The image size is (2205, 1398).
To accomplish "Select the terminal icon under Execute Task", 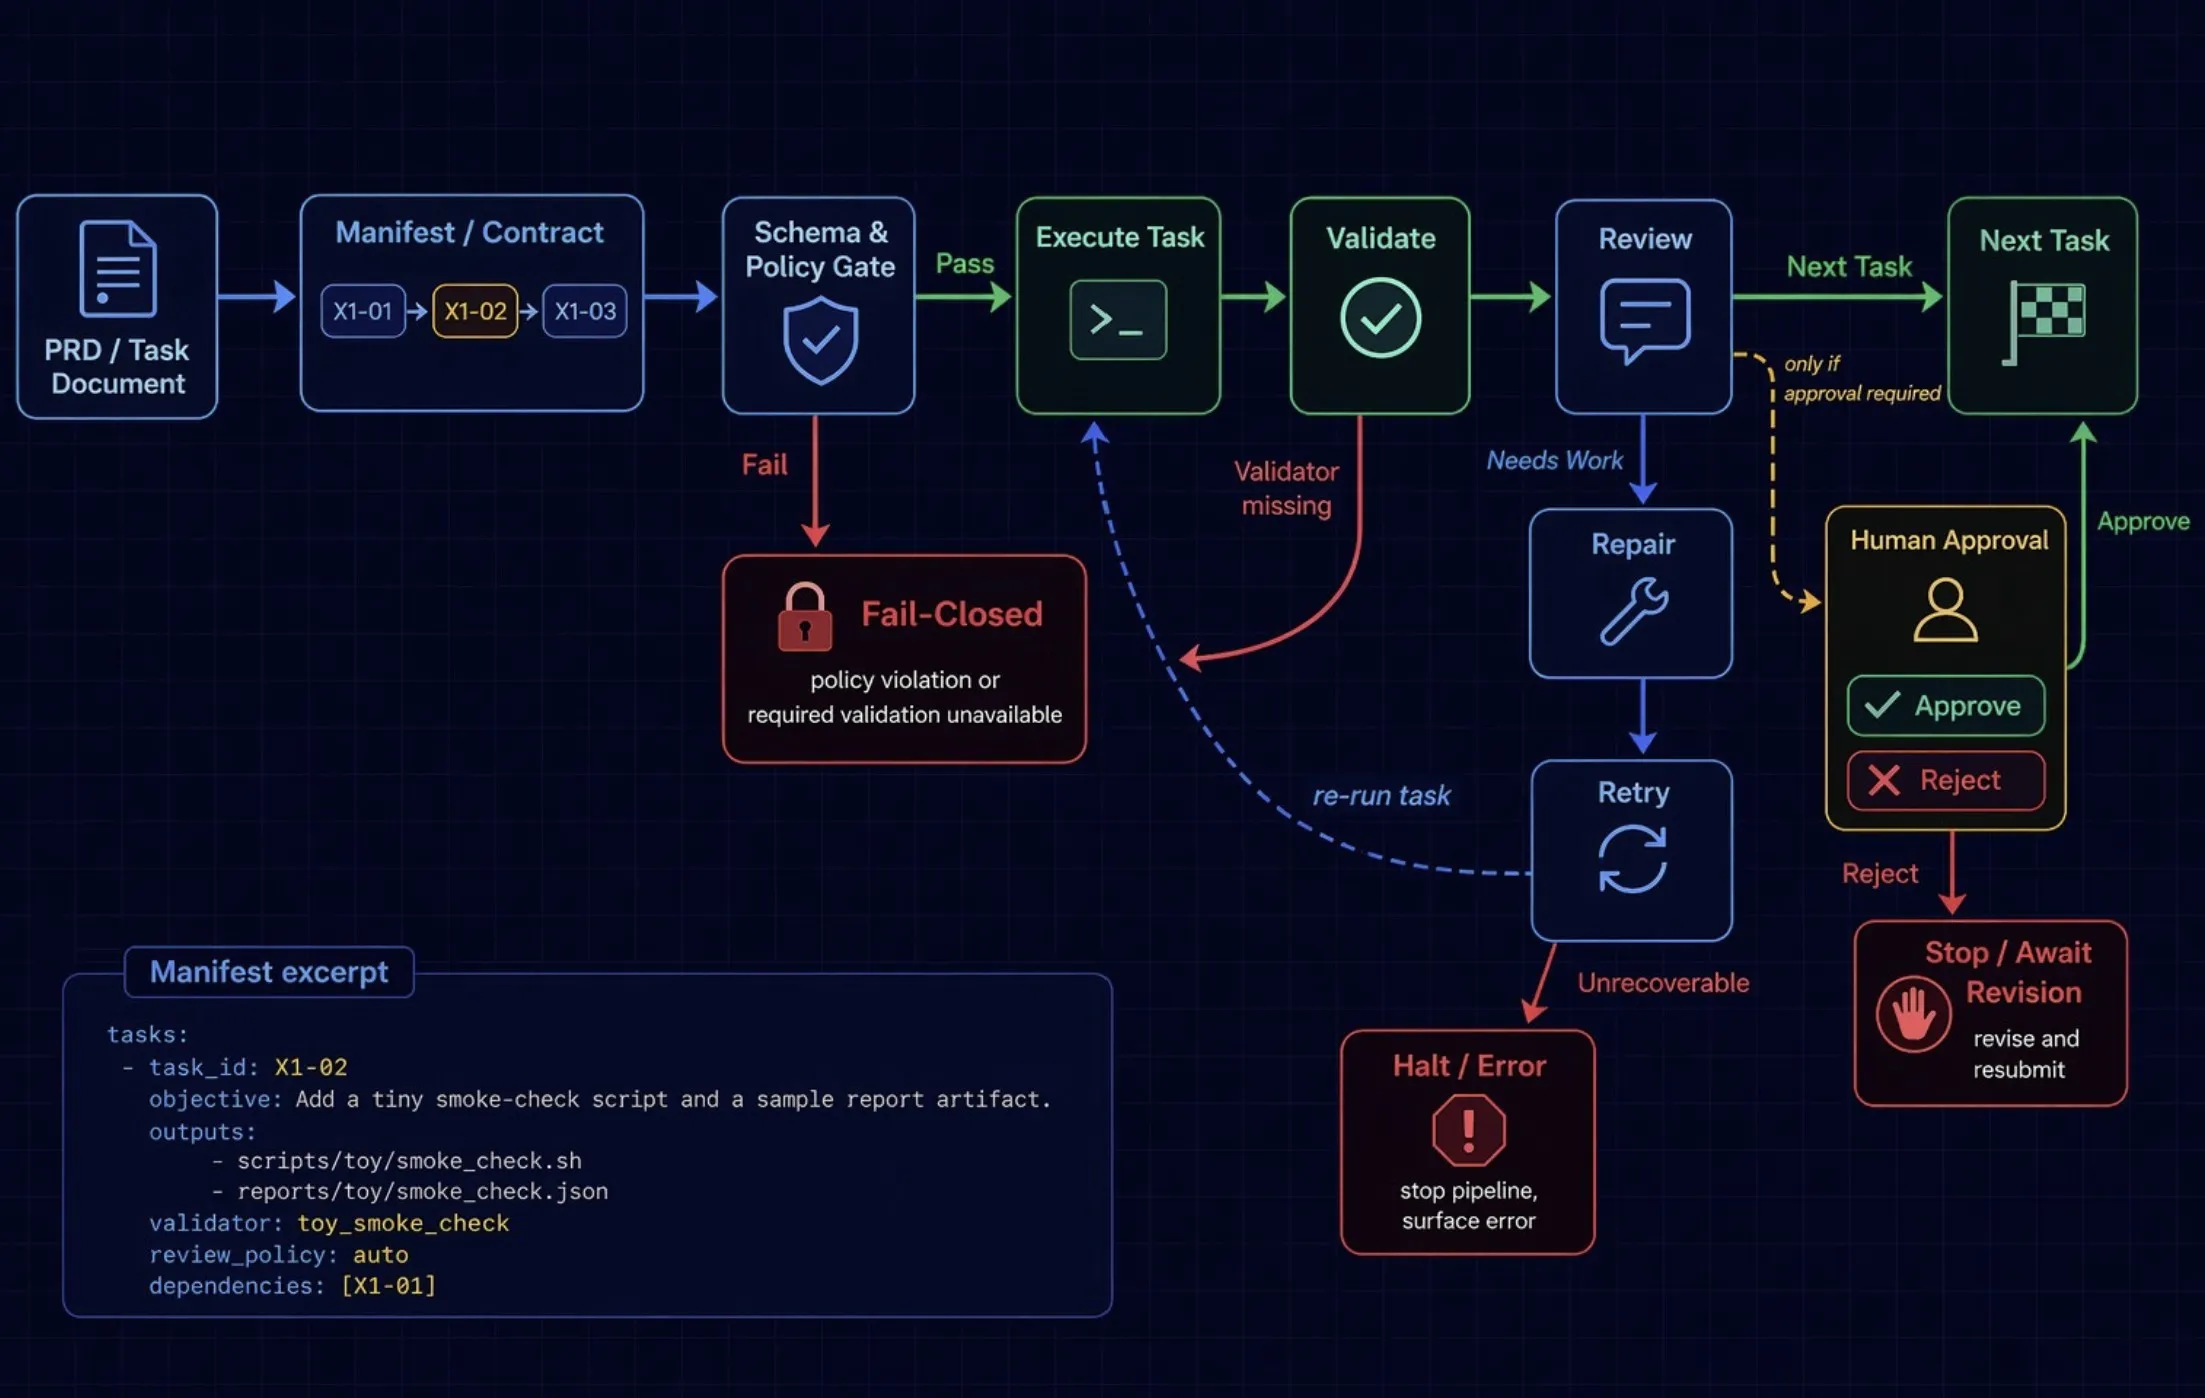I will (x=1117, y=320).
